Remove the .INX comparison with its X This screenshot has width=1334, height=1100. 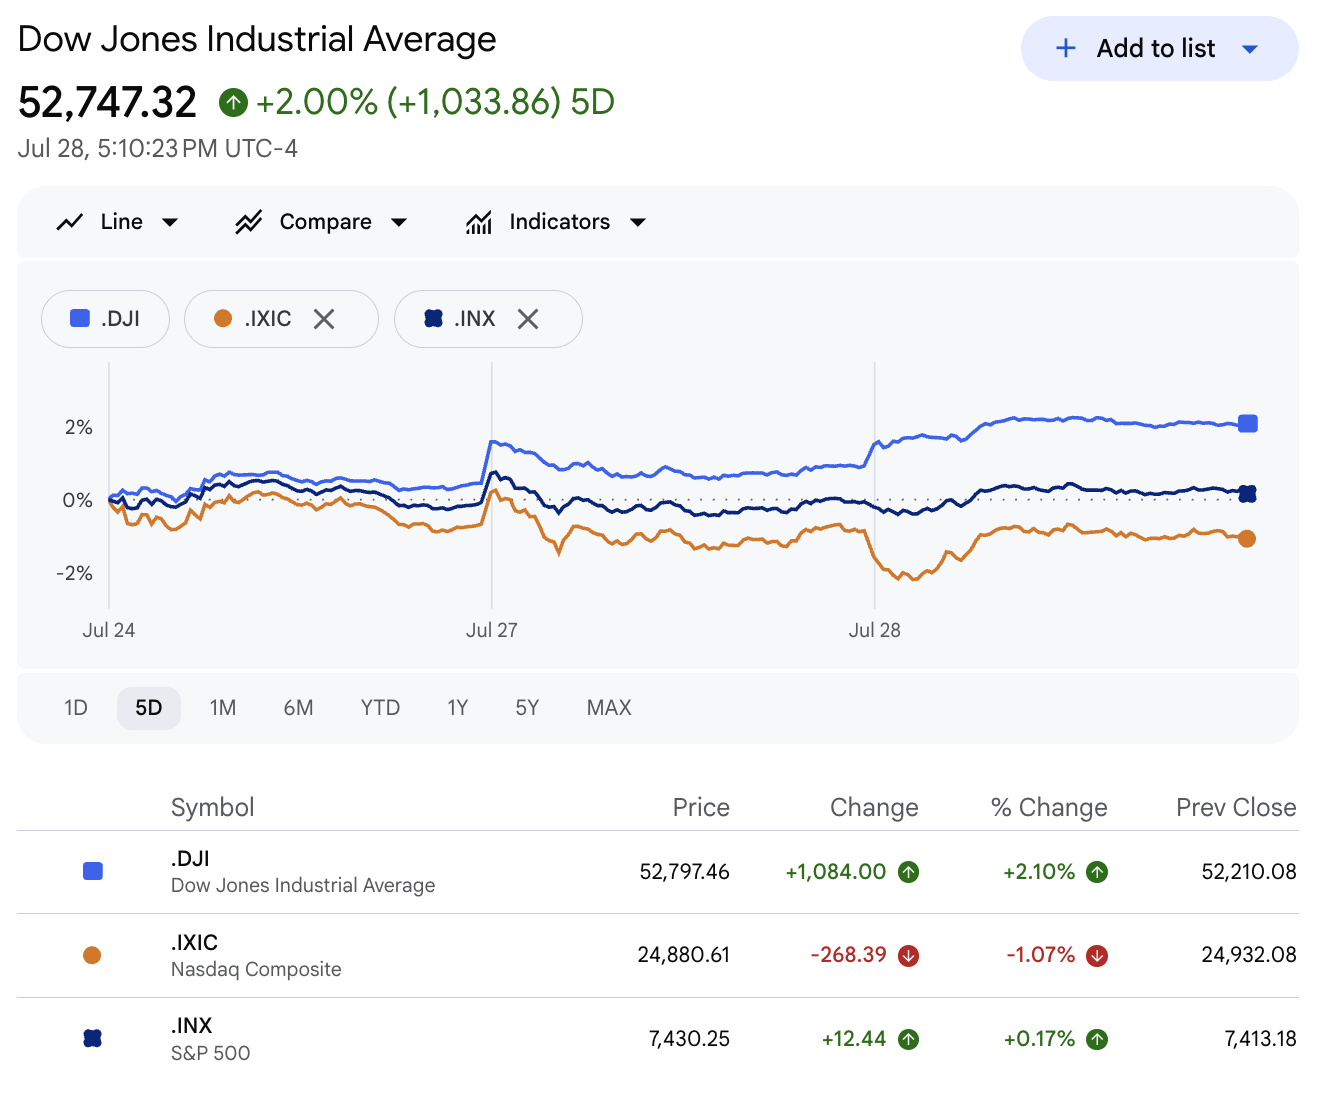tap(528, 319)
